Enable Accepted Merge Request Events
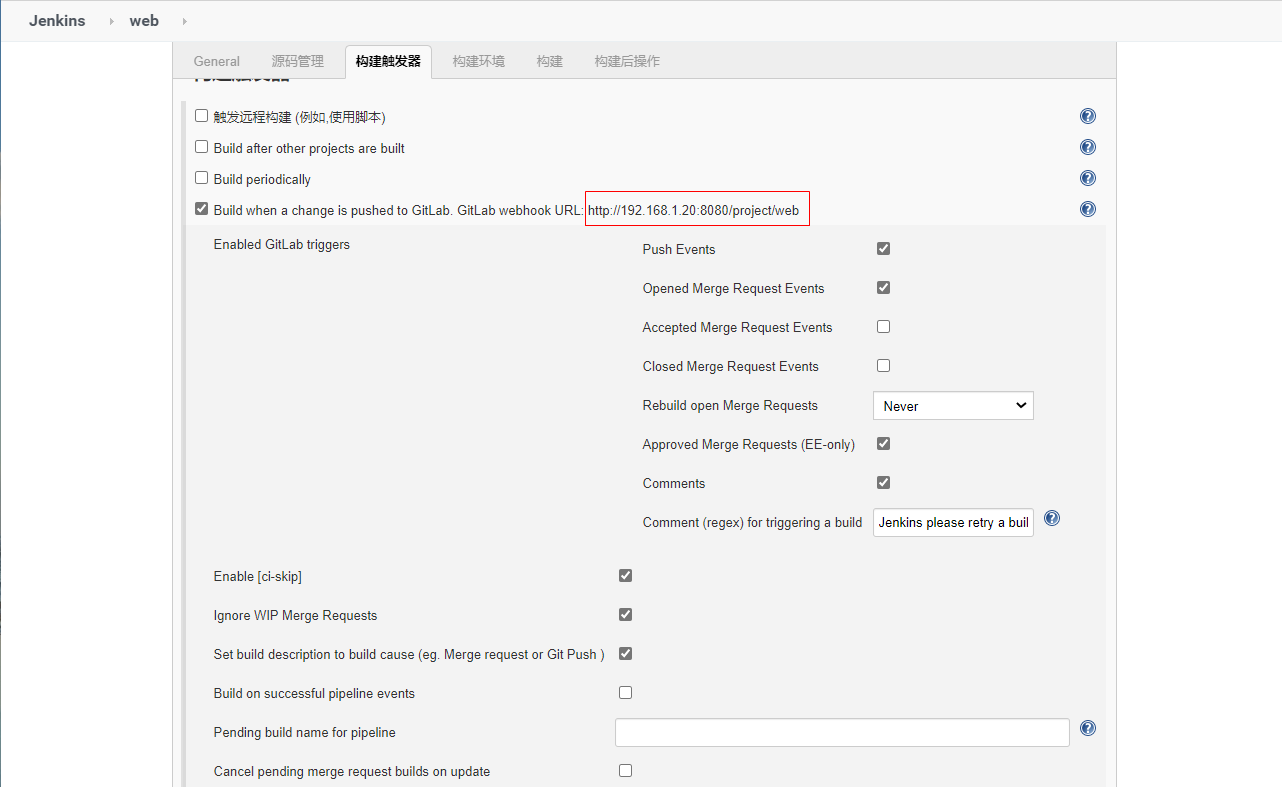The image size is (1282, 787). 883,326
